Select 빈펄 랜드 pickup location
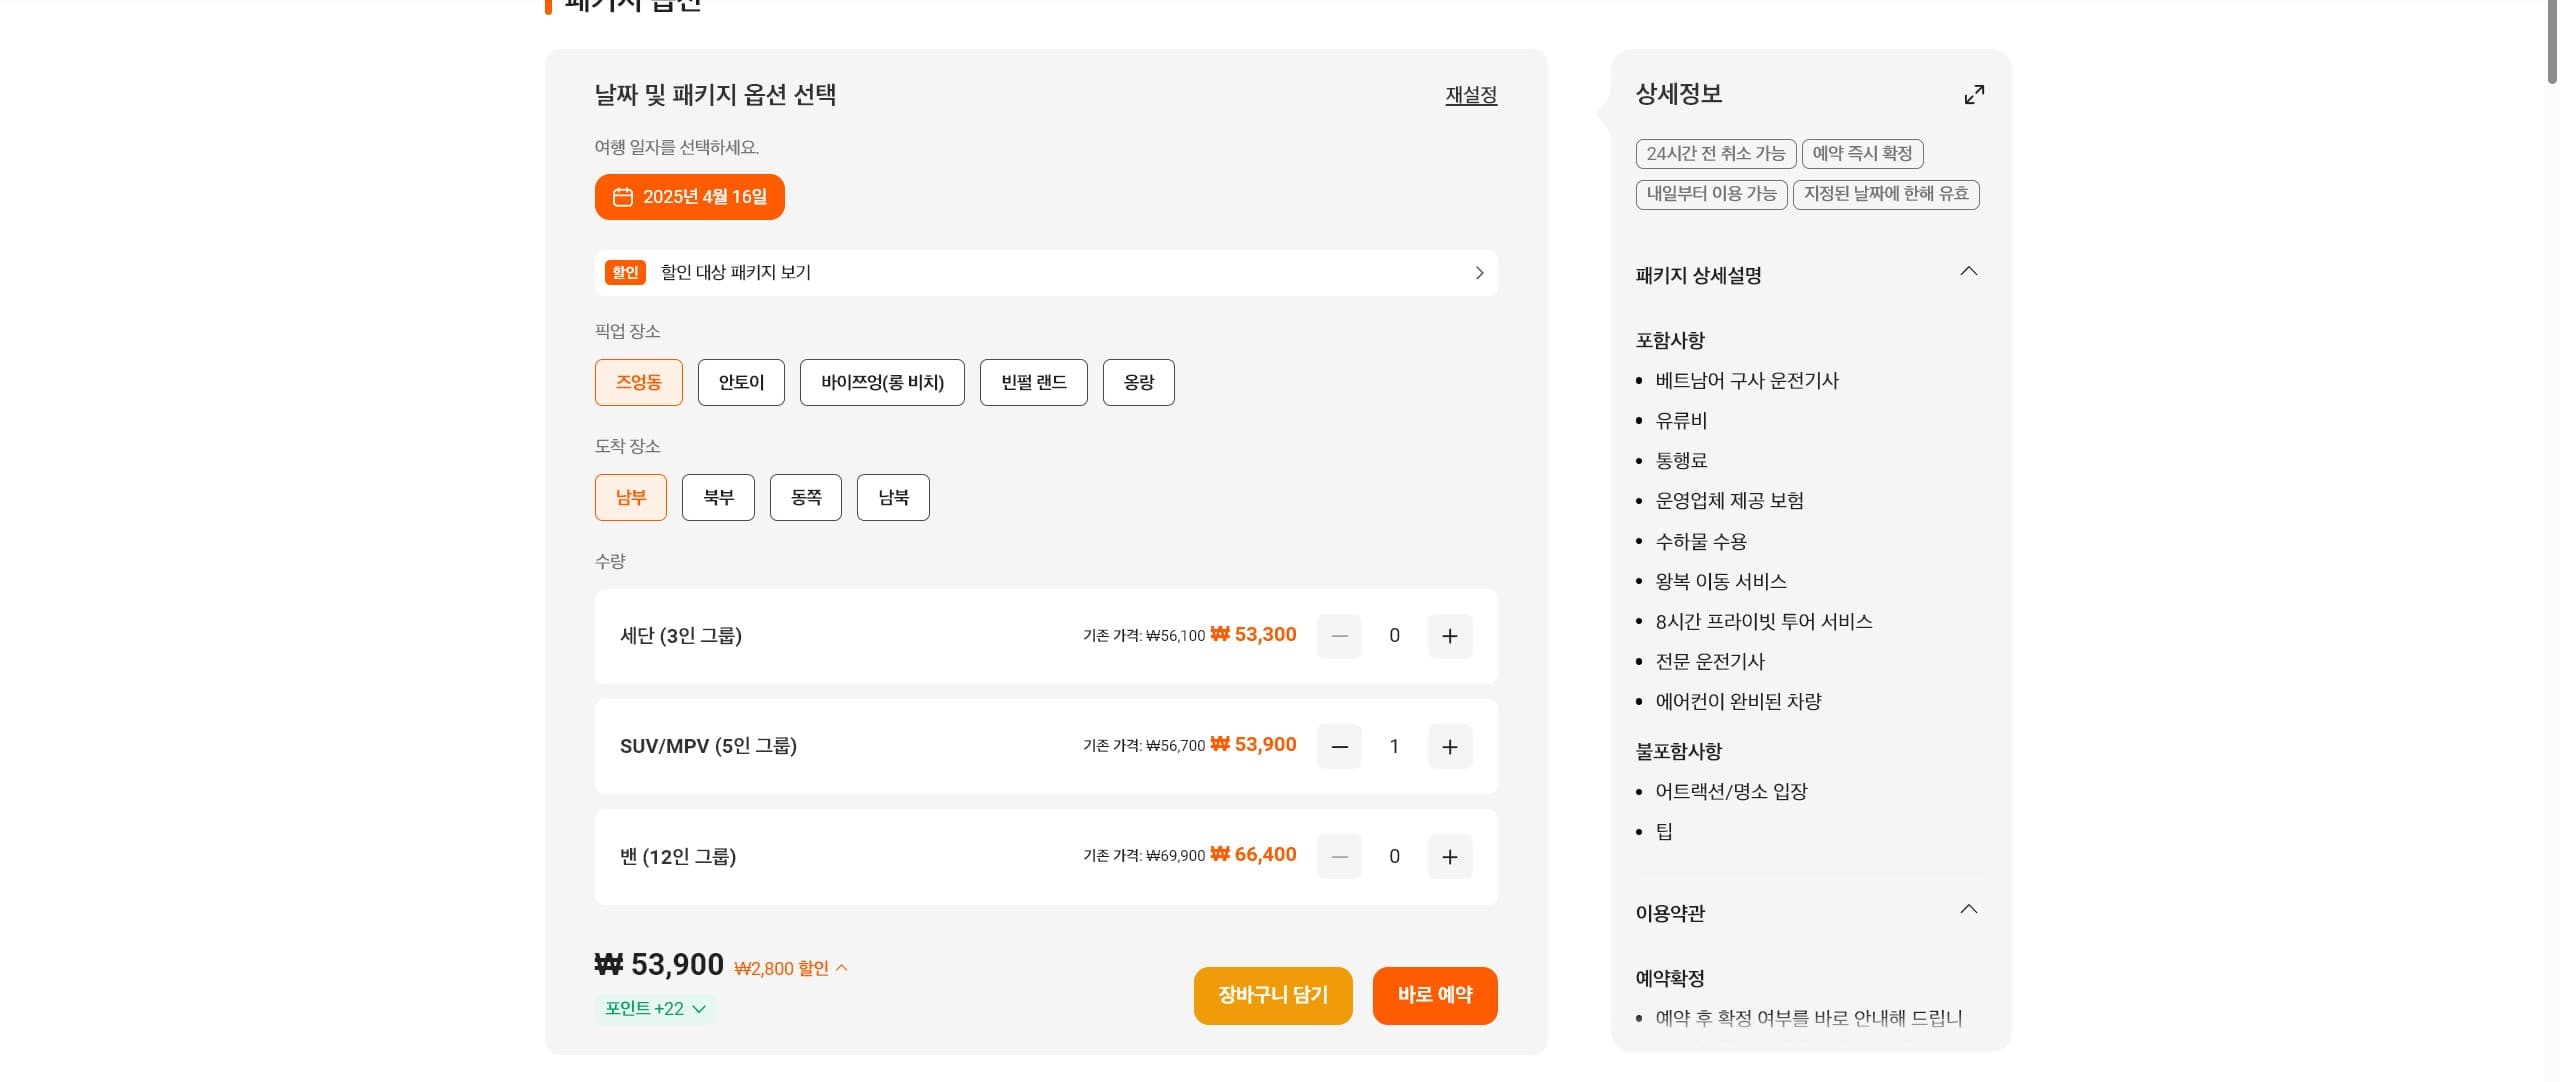Screen dimensions: 2560x1082 1033,382
